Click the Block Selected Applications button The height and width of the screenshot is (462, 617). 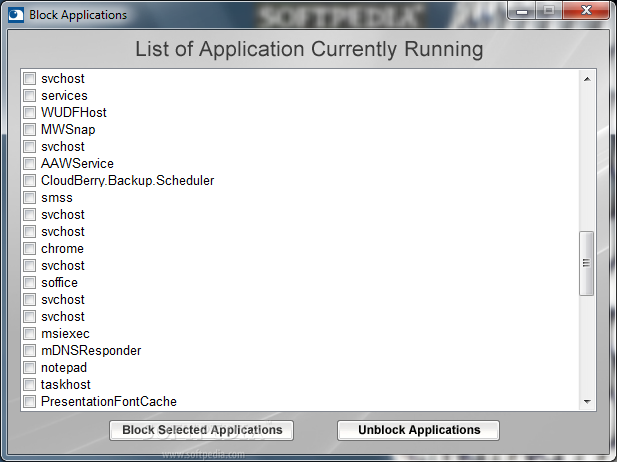click(x=201, y=430)
